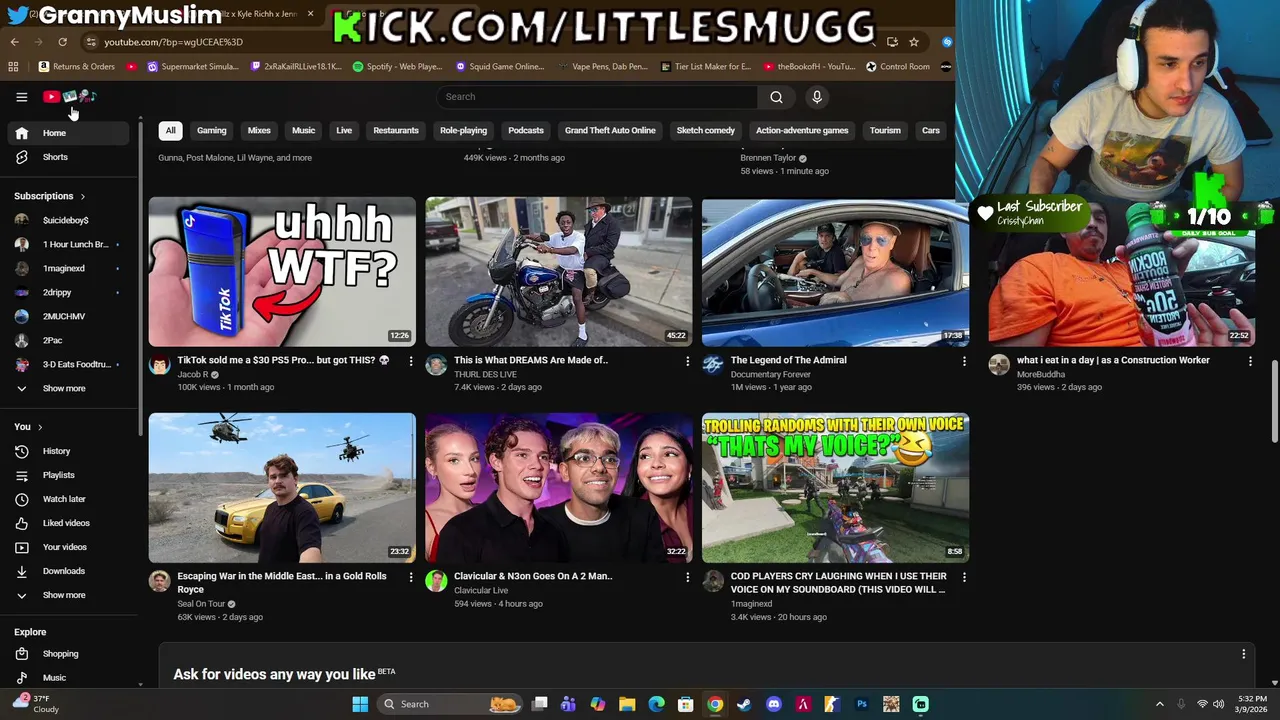Click the search magnifier button
Image resolution: width=1280 pixels, height=720 pixels.
(x=776, y=97)
